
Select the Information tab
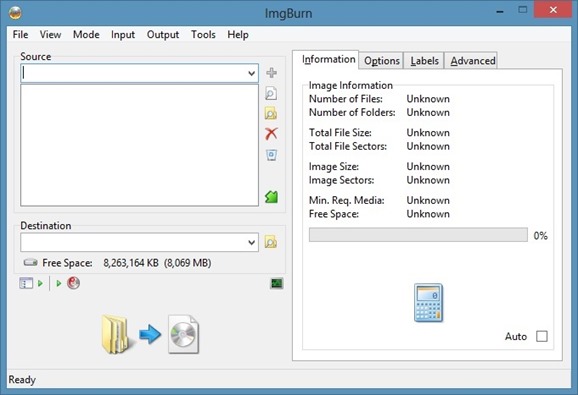tap(326, 59)
